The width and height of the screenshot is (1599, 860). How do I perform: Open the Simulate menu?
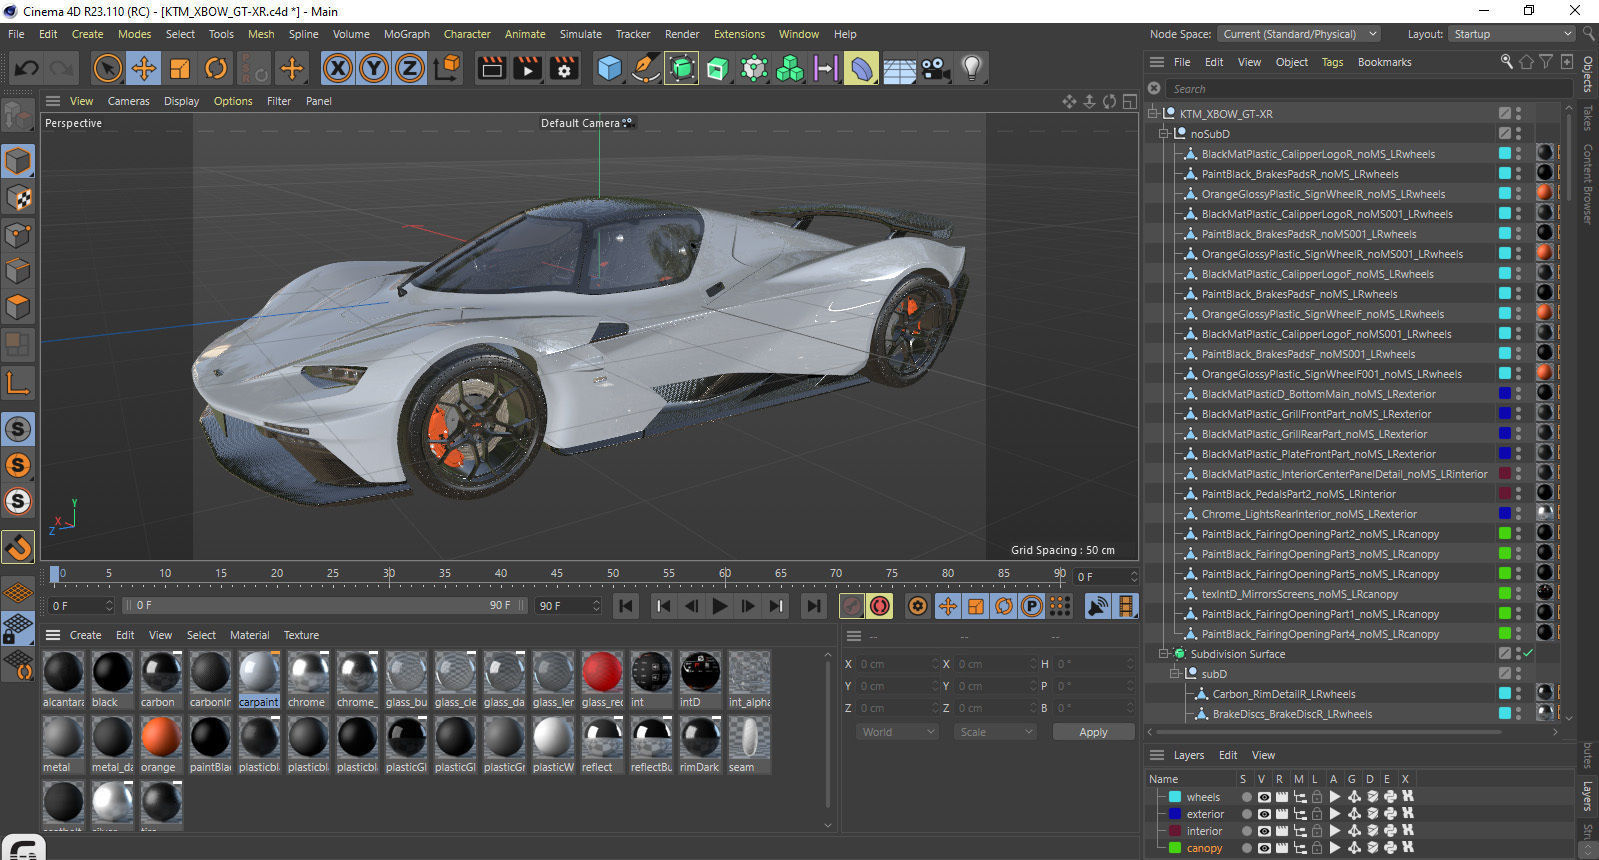coord(580,34)
